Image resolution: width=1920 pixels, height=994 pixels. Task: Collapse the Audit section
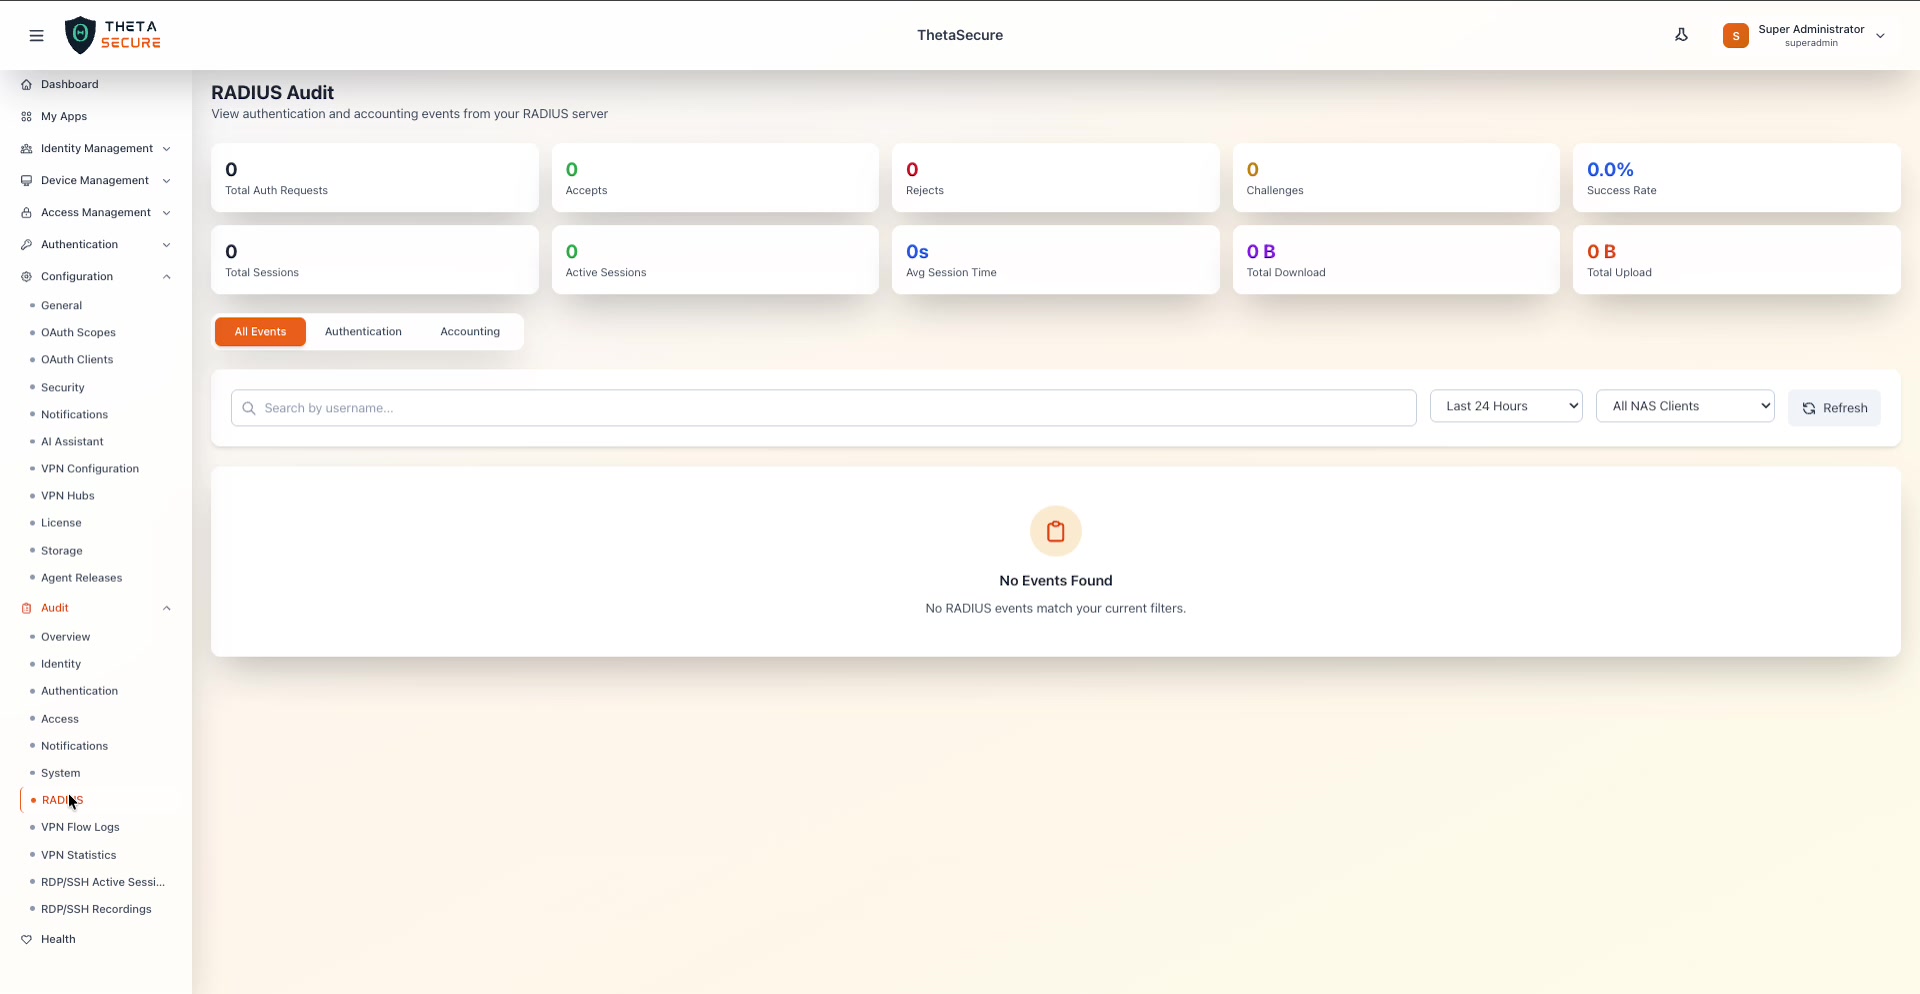click(167, 608)
